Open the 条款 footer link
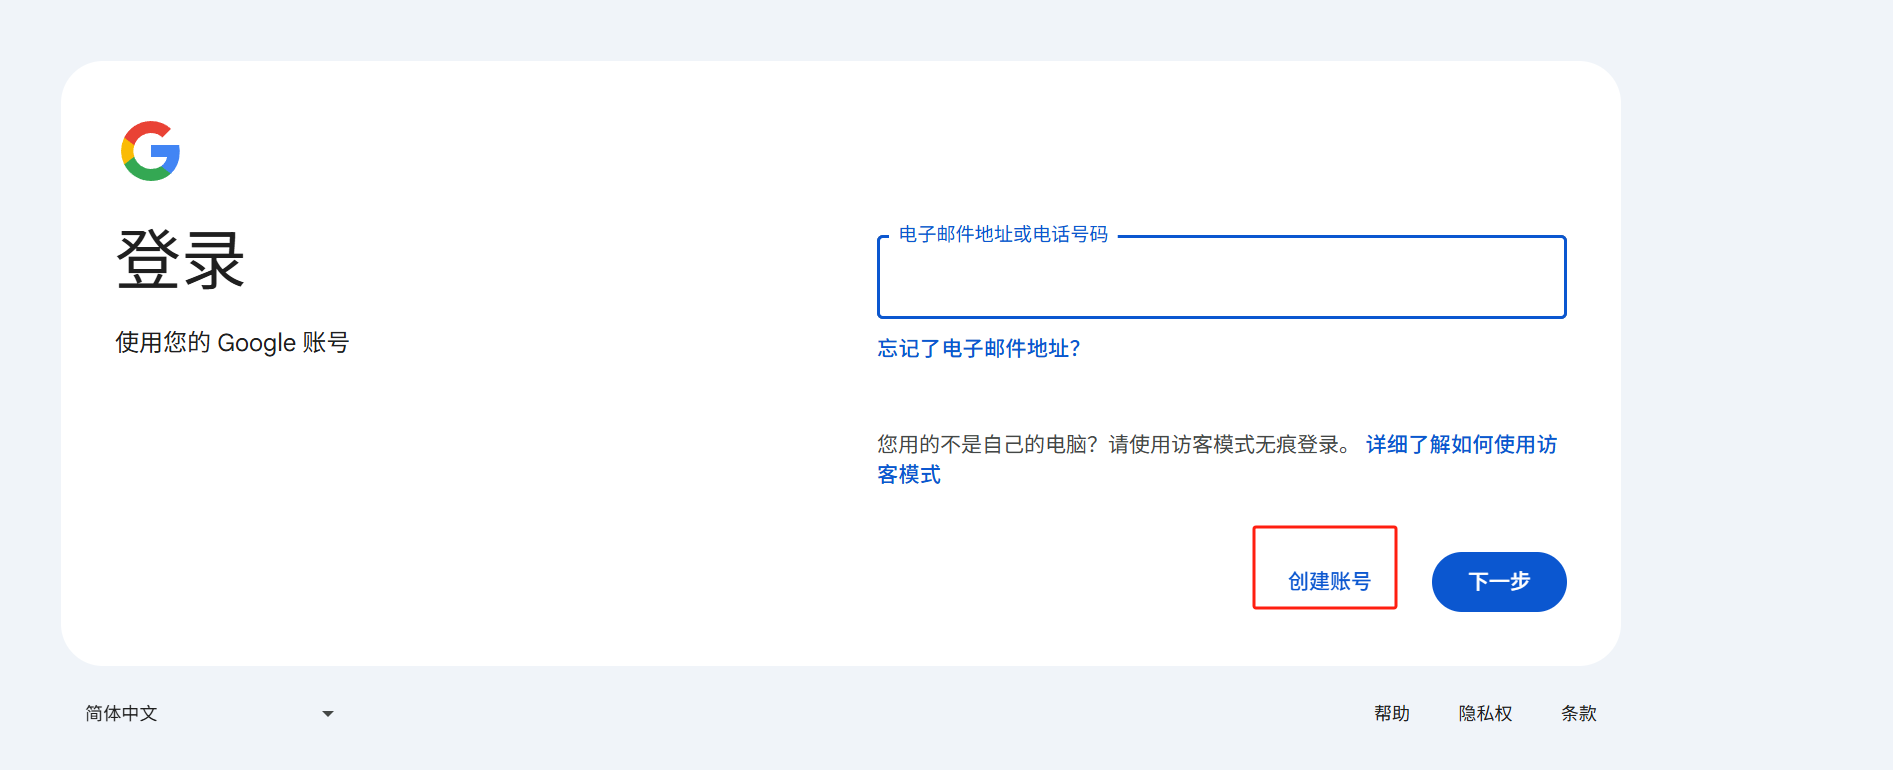1893x770 pixels. [1578, 713]
